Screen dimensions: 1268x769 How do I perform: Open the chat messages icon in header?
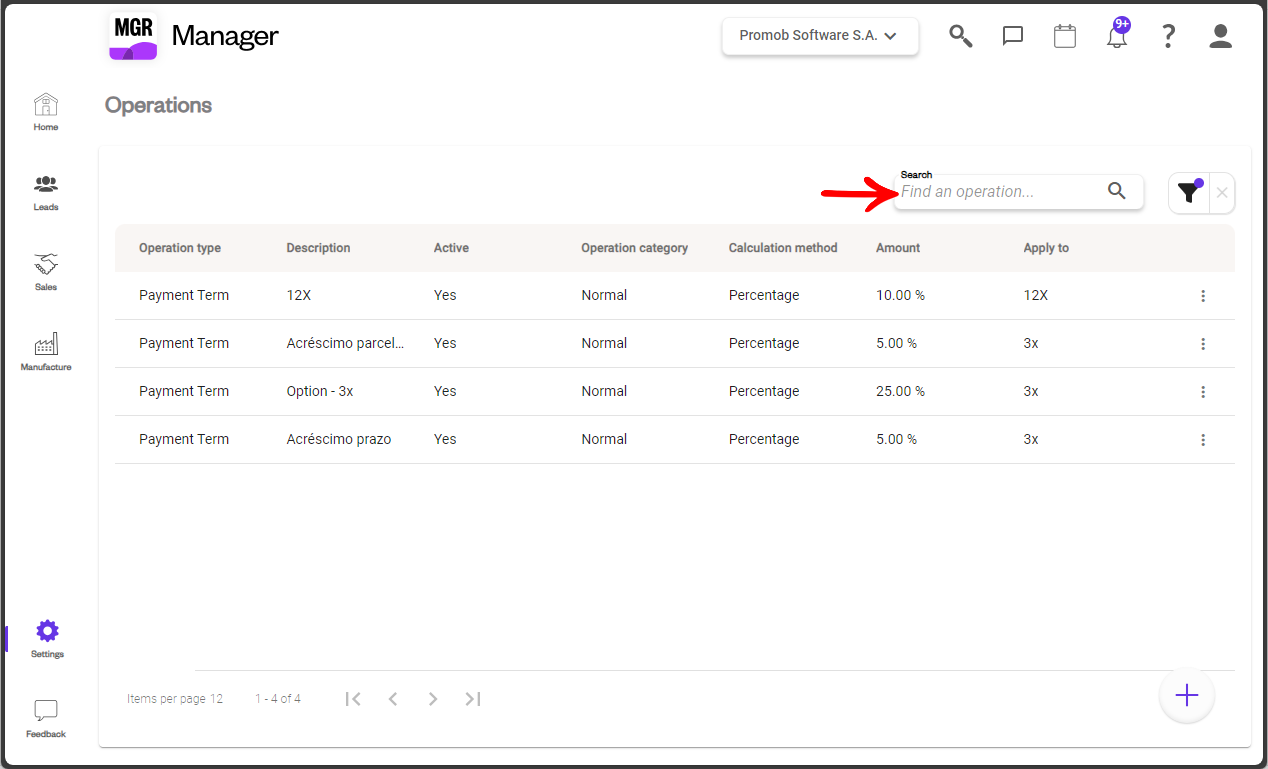pyautogui.click(x=1013, y=36)
